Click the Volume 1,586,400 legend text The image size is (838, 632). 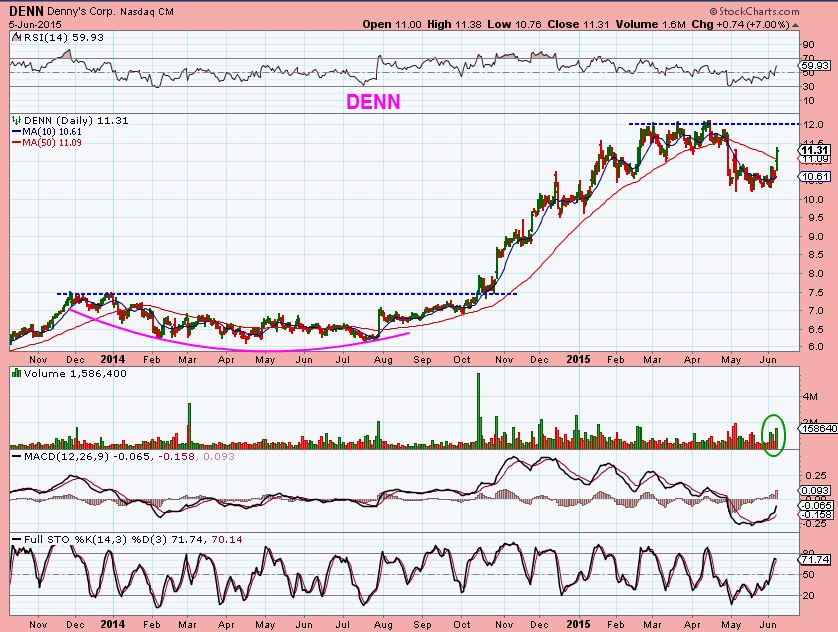tap(75, 373)
